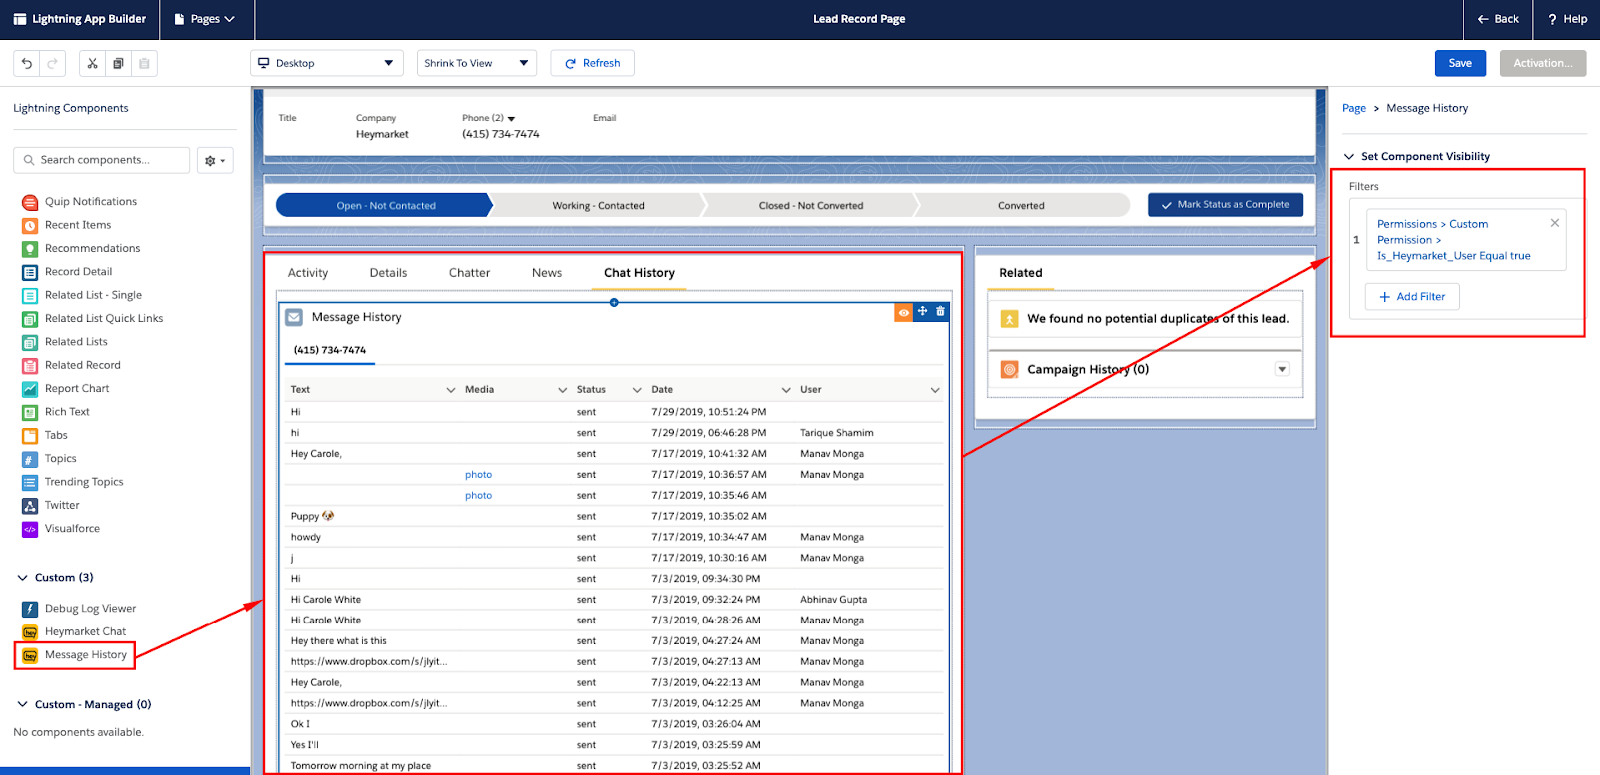Screen dimensions: 1600x775
Task: Open the Status column sort menu
Action: coord(637,390)
